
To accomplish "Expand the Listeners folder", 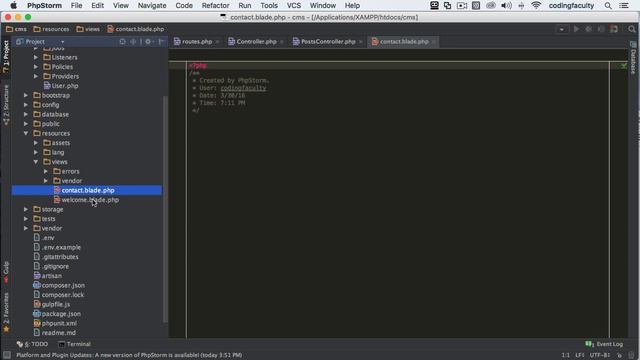I will [x=36, y=58].
